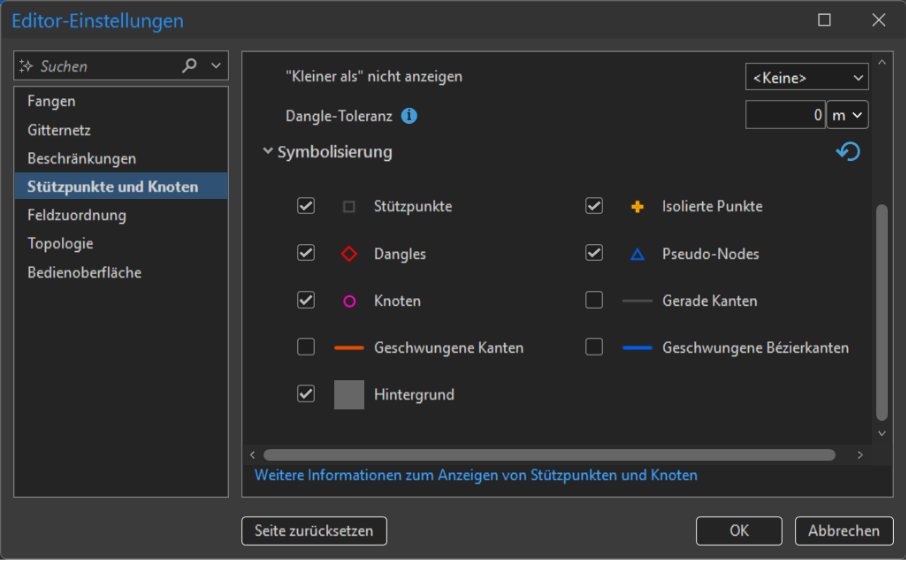Viewport: 906px width, 561px height.
Task: Click the Dangle-Toleranz value field
Action: 785,115
